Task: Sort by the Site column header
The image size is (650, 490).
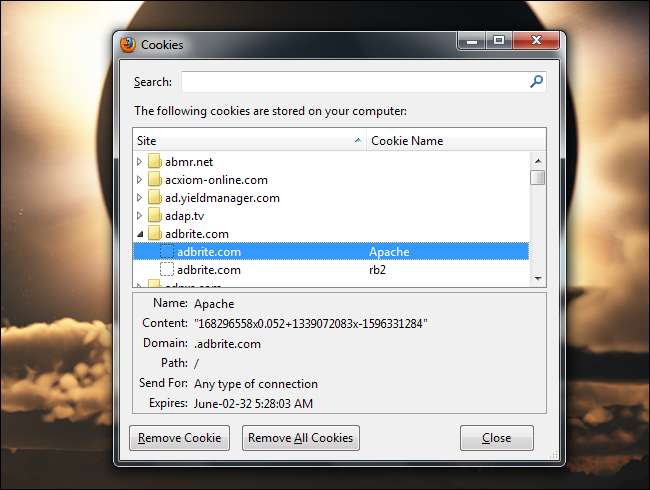Action: 250,141
